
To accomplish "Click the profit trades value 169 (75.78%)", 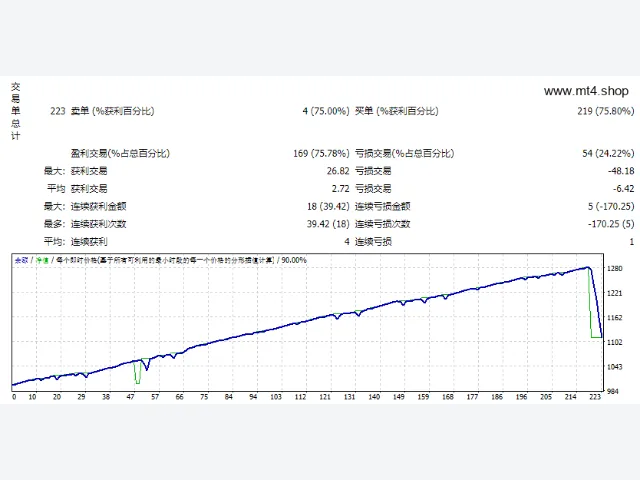I will click(321, 153).
